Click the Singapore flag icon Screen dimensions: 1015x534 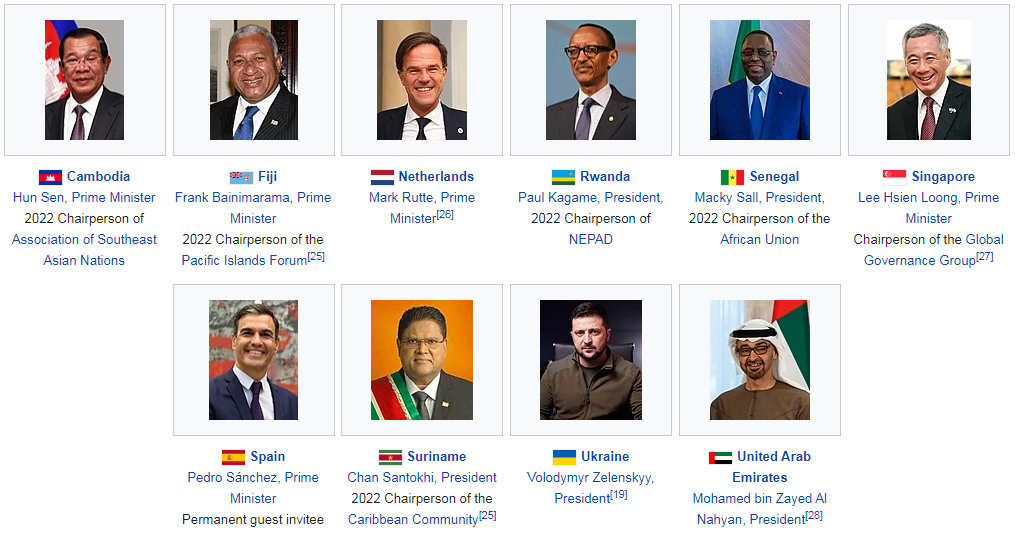[894, 177]
